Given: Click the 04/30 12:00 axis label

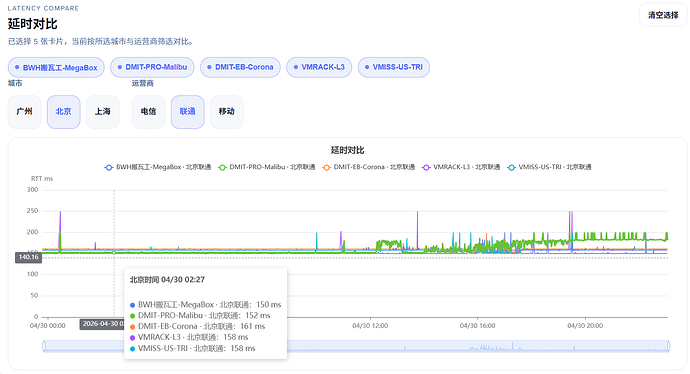Looking at the screenshot, I should (370, 326).
